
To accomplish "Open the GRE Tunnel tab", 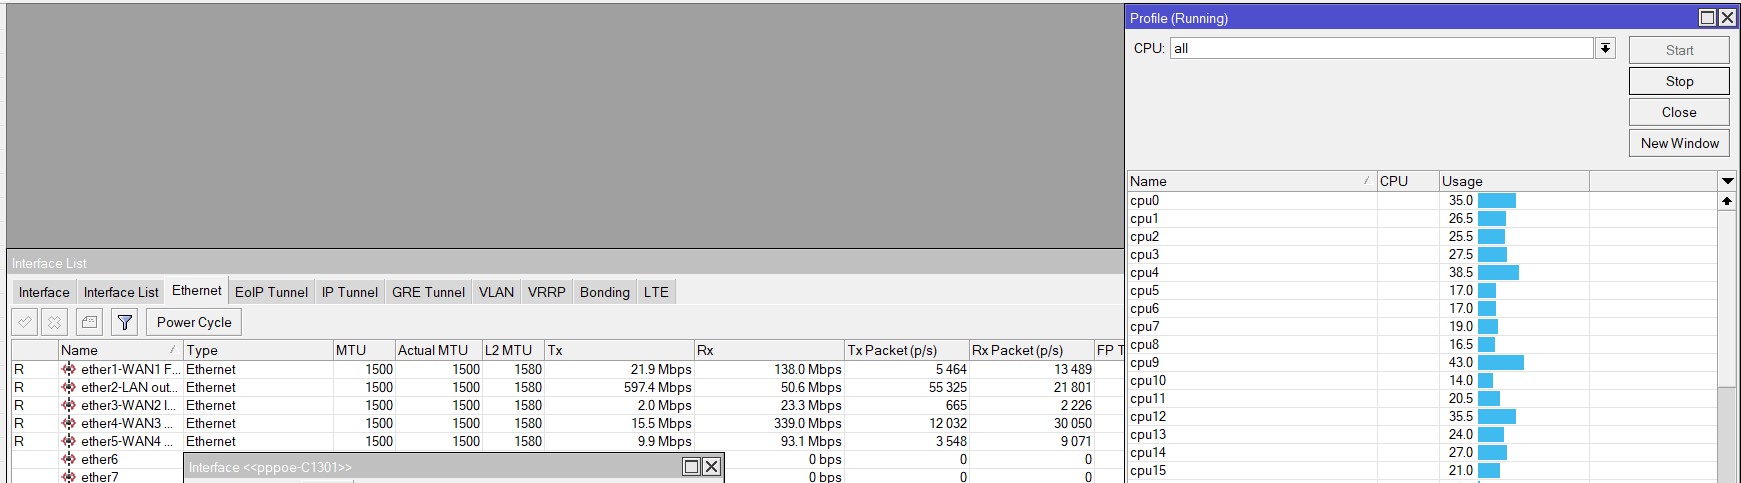I will click(x=428, y=292).
